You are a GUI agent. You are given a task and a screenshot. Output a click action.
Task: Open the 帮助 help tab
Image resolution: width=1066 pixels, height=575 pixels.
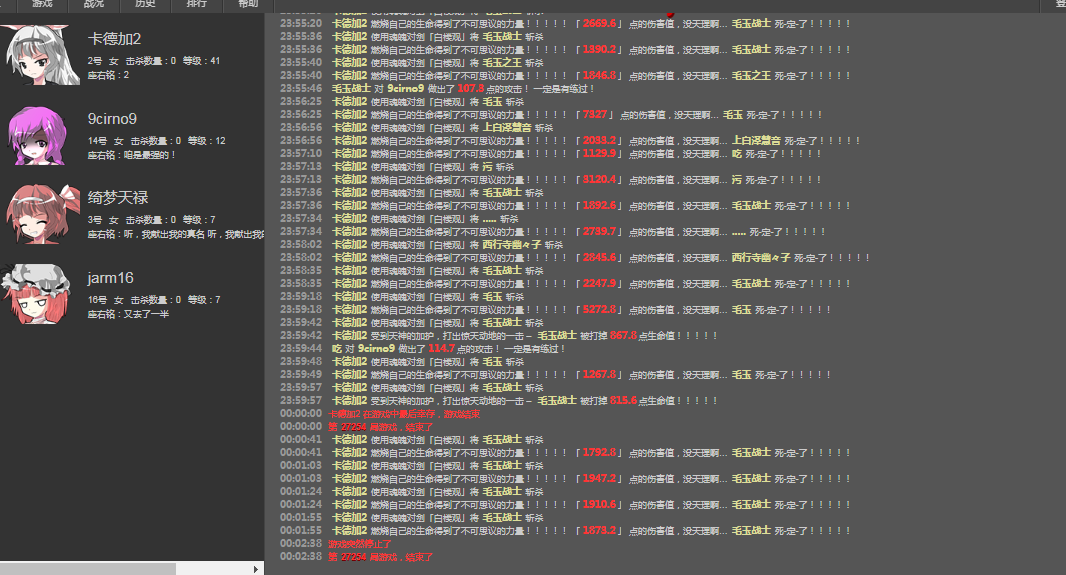(x=248, y=4)
